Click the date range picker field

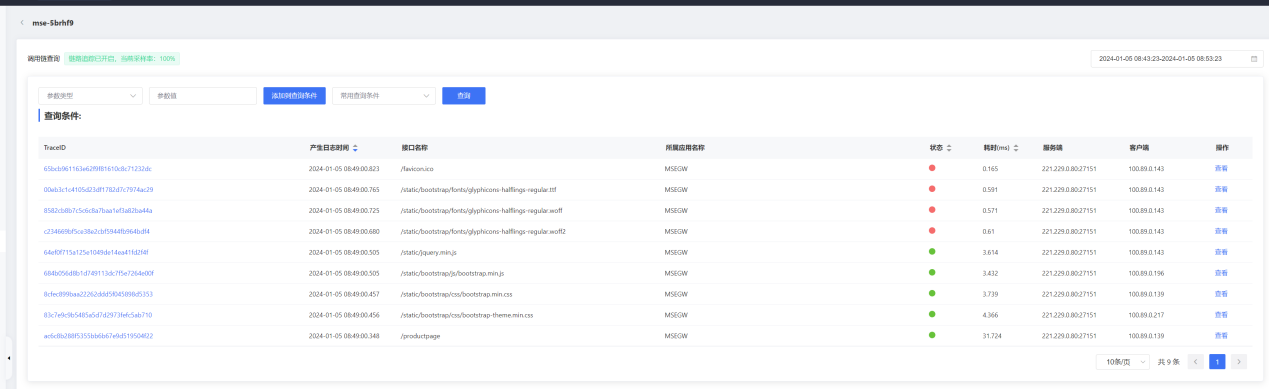[x=1176, y=59]
